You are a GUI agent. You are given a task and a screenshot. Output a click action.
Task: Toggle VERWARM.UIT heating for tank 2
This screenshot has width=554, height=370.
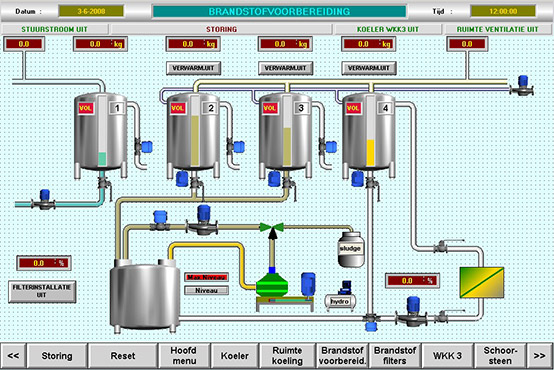click(x=194, y=68)
